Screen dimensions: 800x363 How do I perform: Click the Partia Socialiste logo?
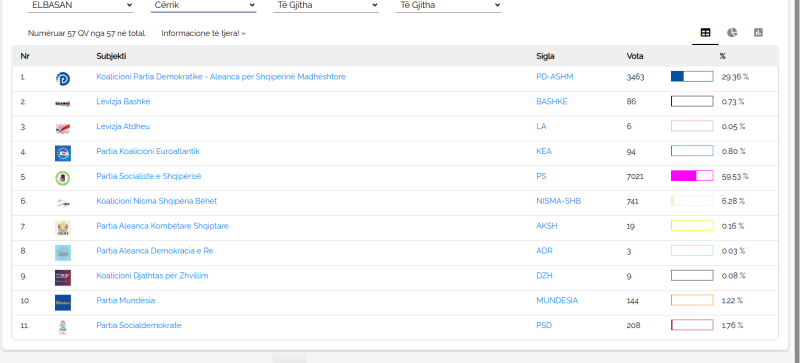(63, 178)
